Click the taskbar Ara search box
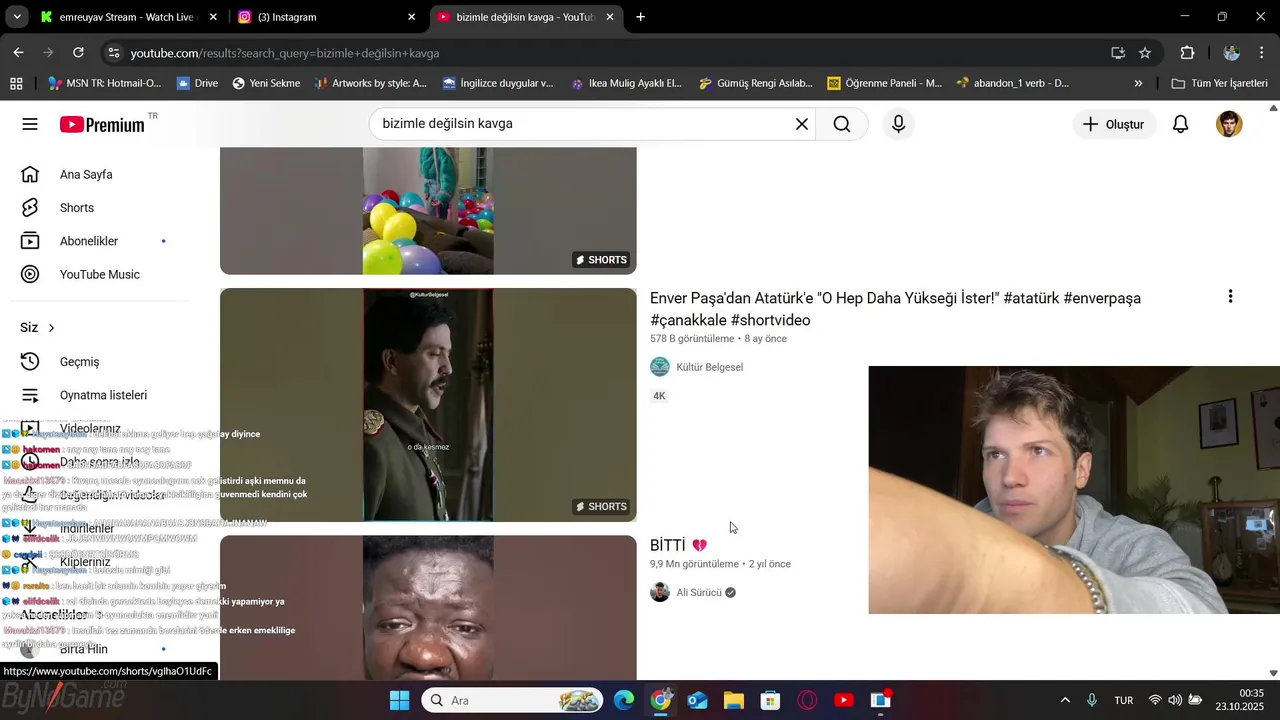The width and height of the screenshot is (1280, 720). click(x=512, y=700)
